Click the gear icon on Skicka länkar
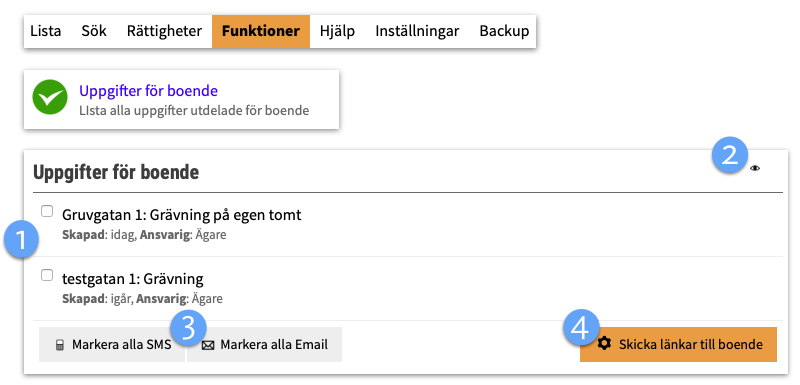This screenshot has width=800, height=385. click(604, 343)
